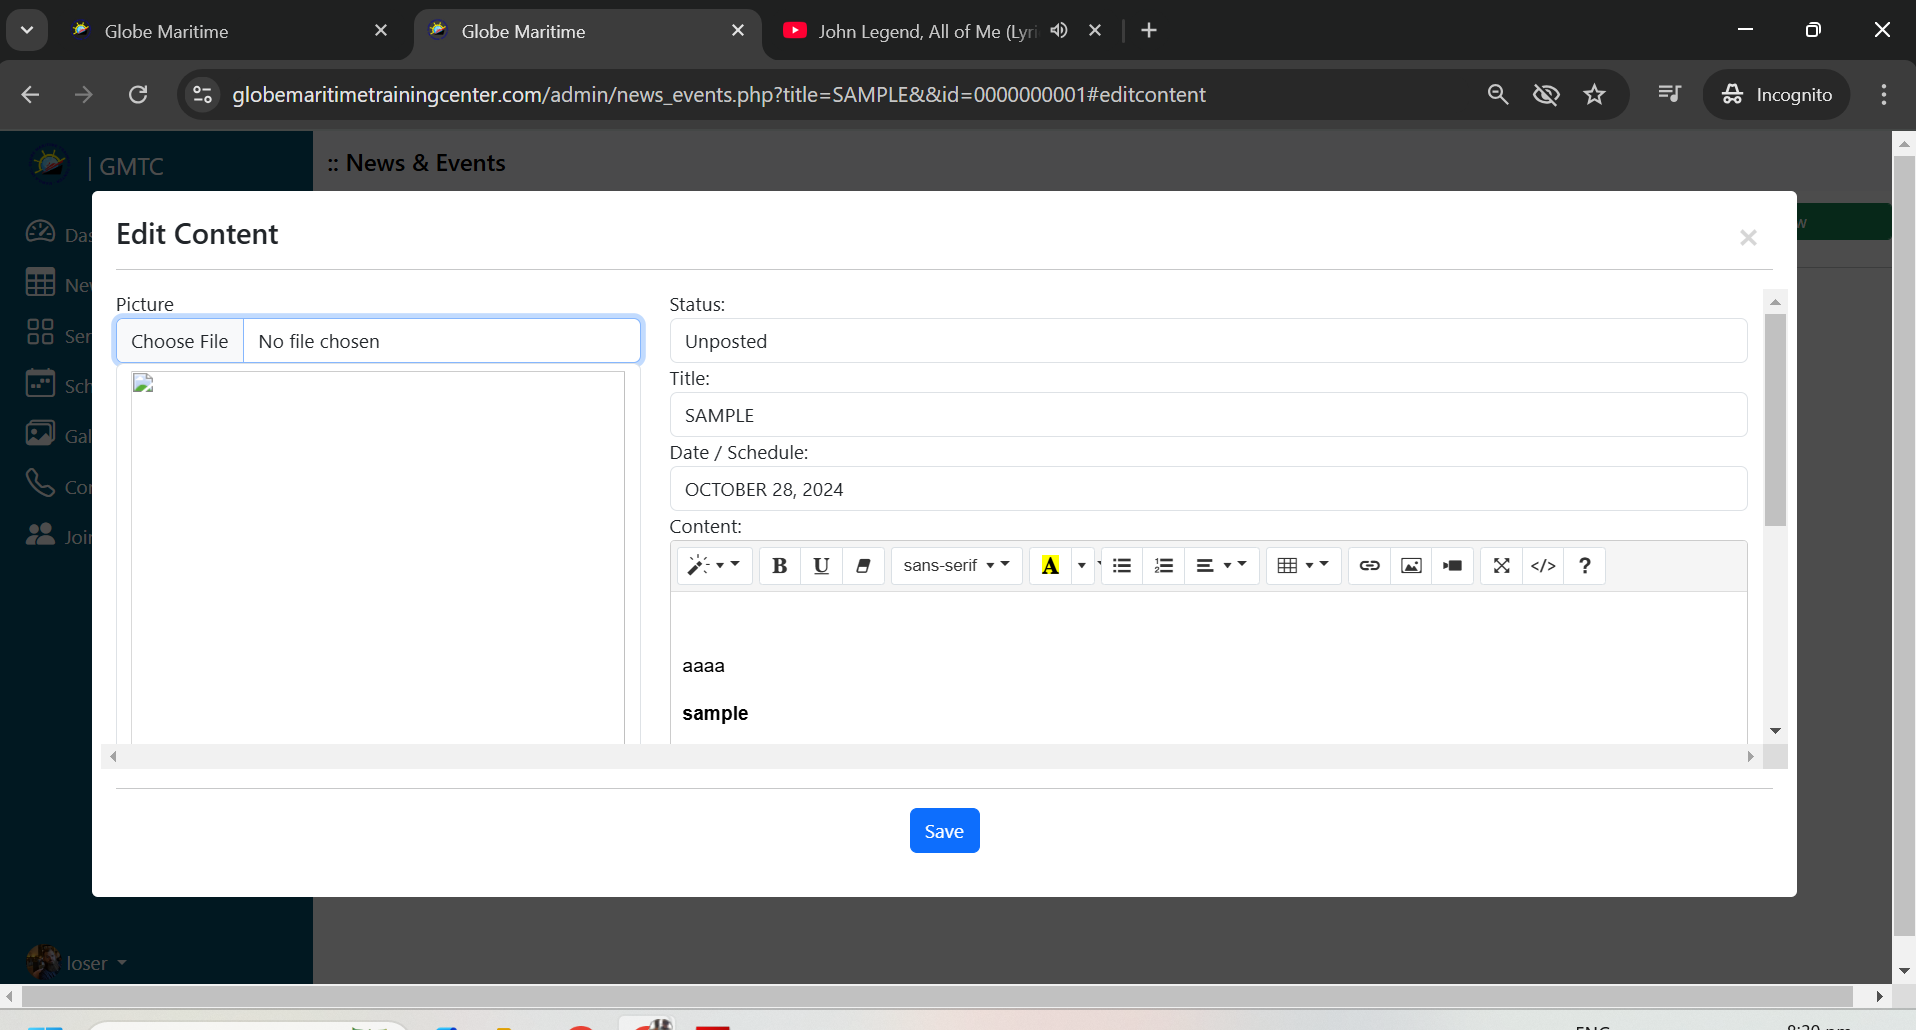This screenshot has width=1916, height=1030.
Task: Expand the magic wand style dropdown
Action: (x=714, y=566)
